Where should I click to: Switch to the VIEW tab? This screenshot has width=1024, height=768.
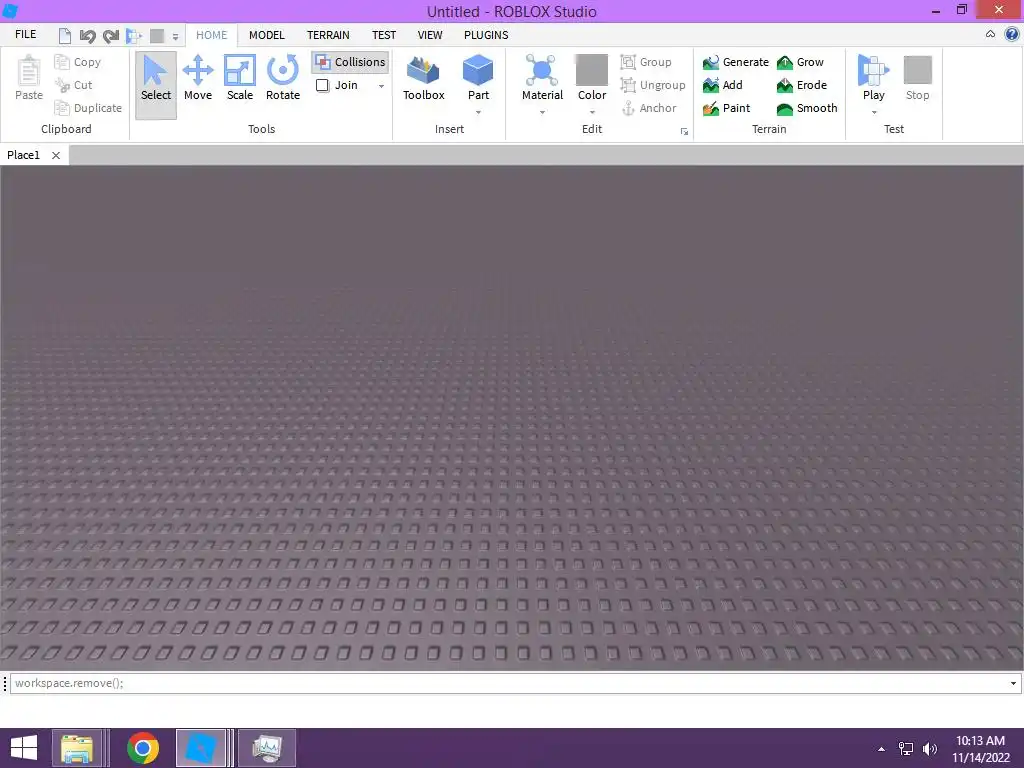430,35
